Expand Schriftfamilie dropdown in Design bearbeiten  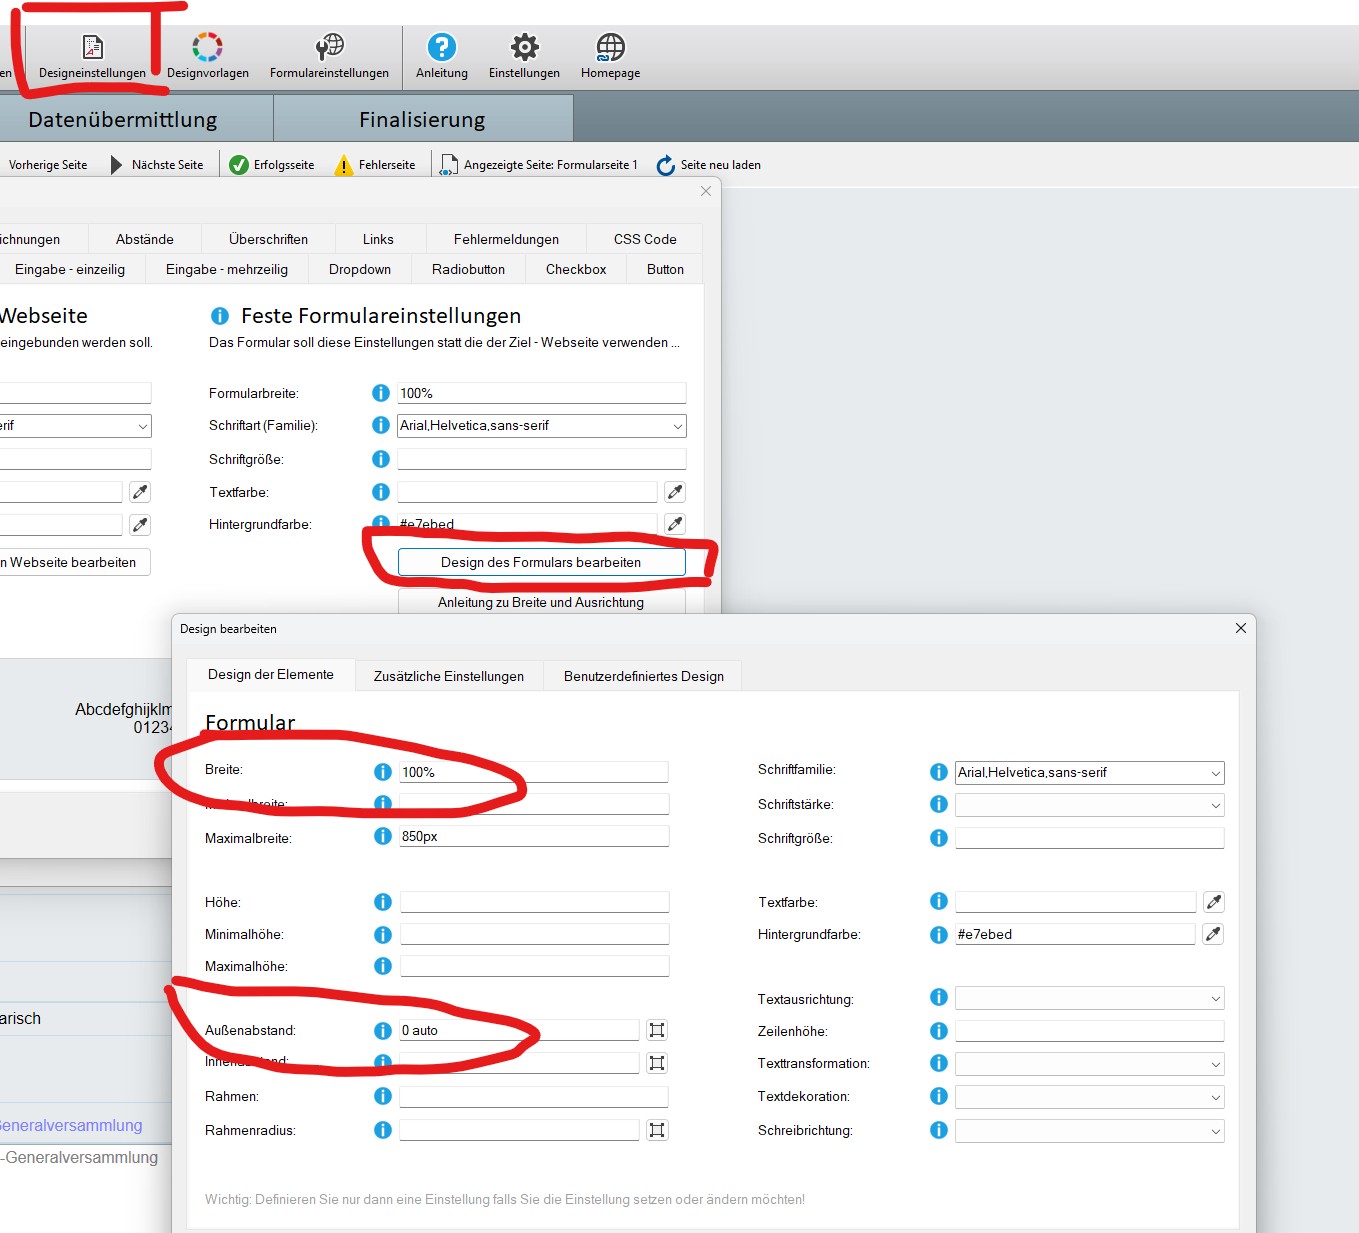(x=1215, y=773)
